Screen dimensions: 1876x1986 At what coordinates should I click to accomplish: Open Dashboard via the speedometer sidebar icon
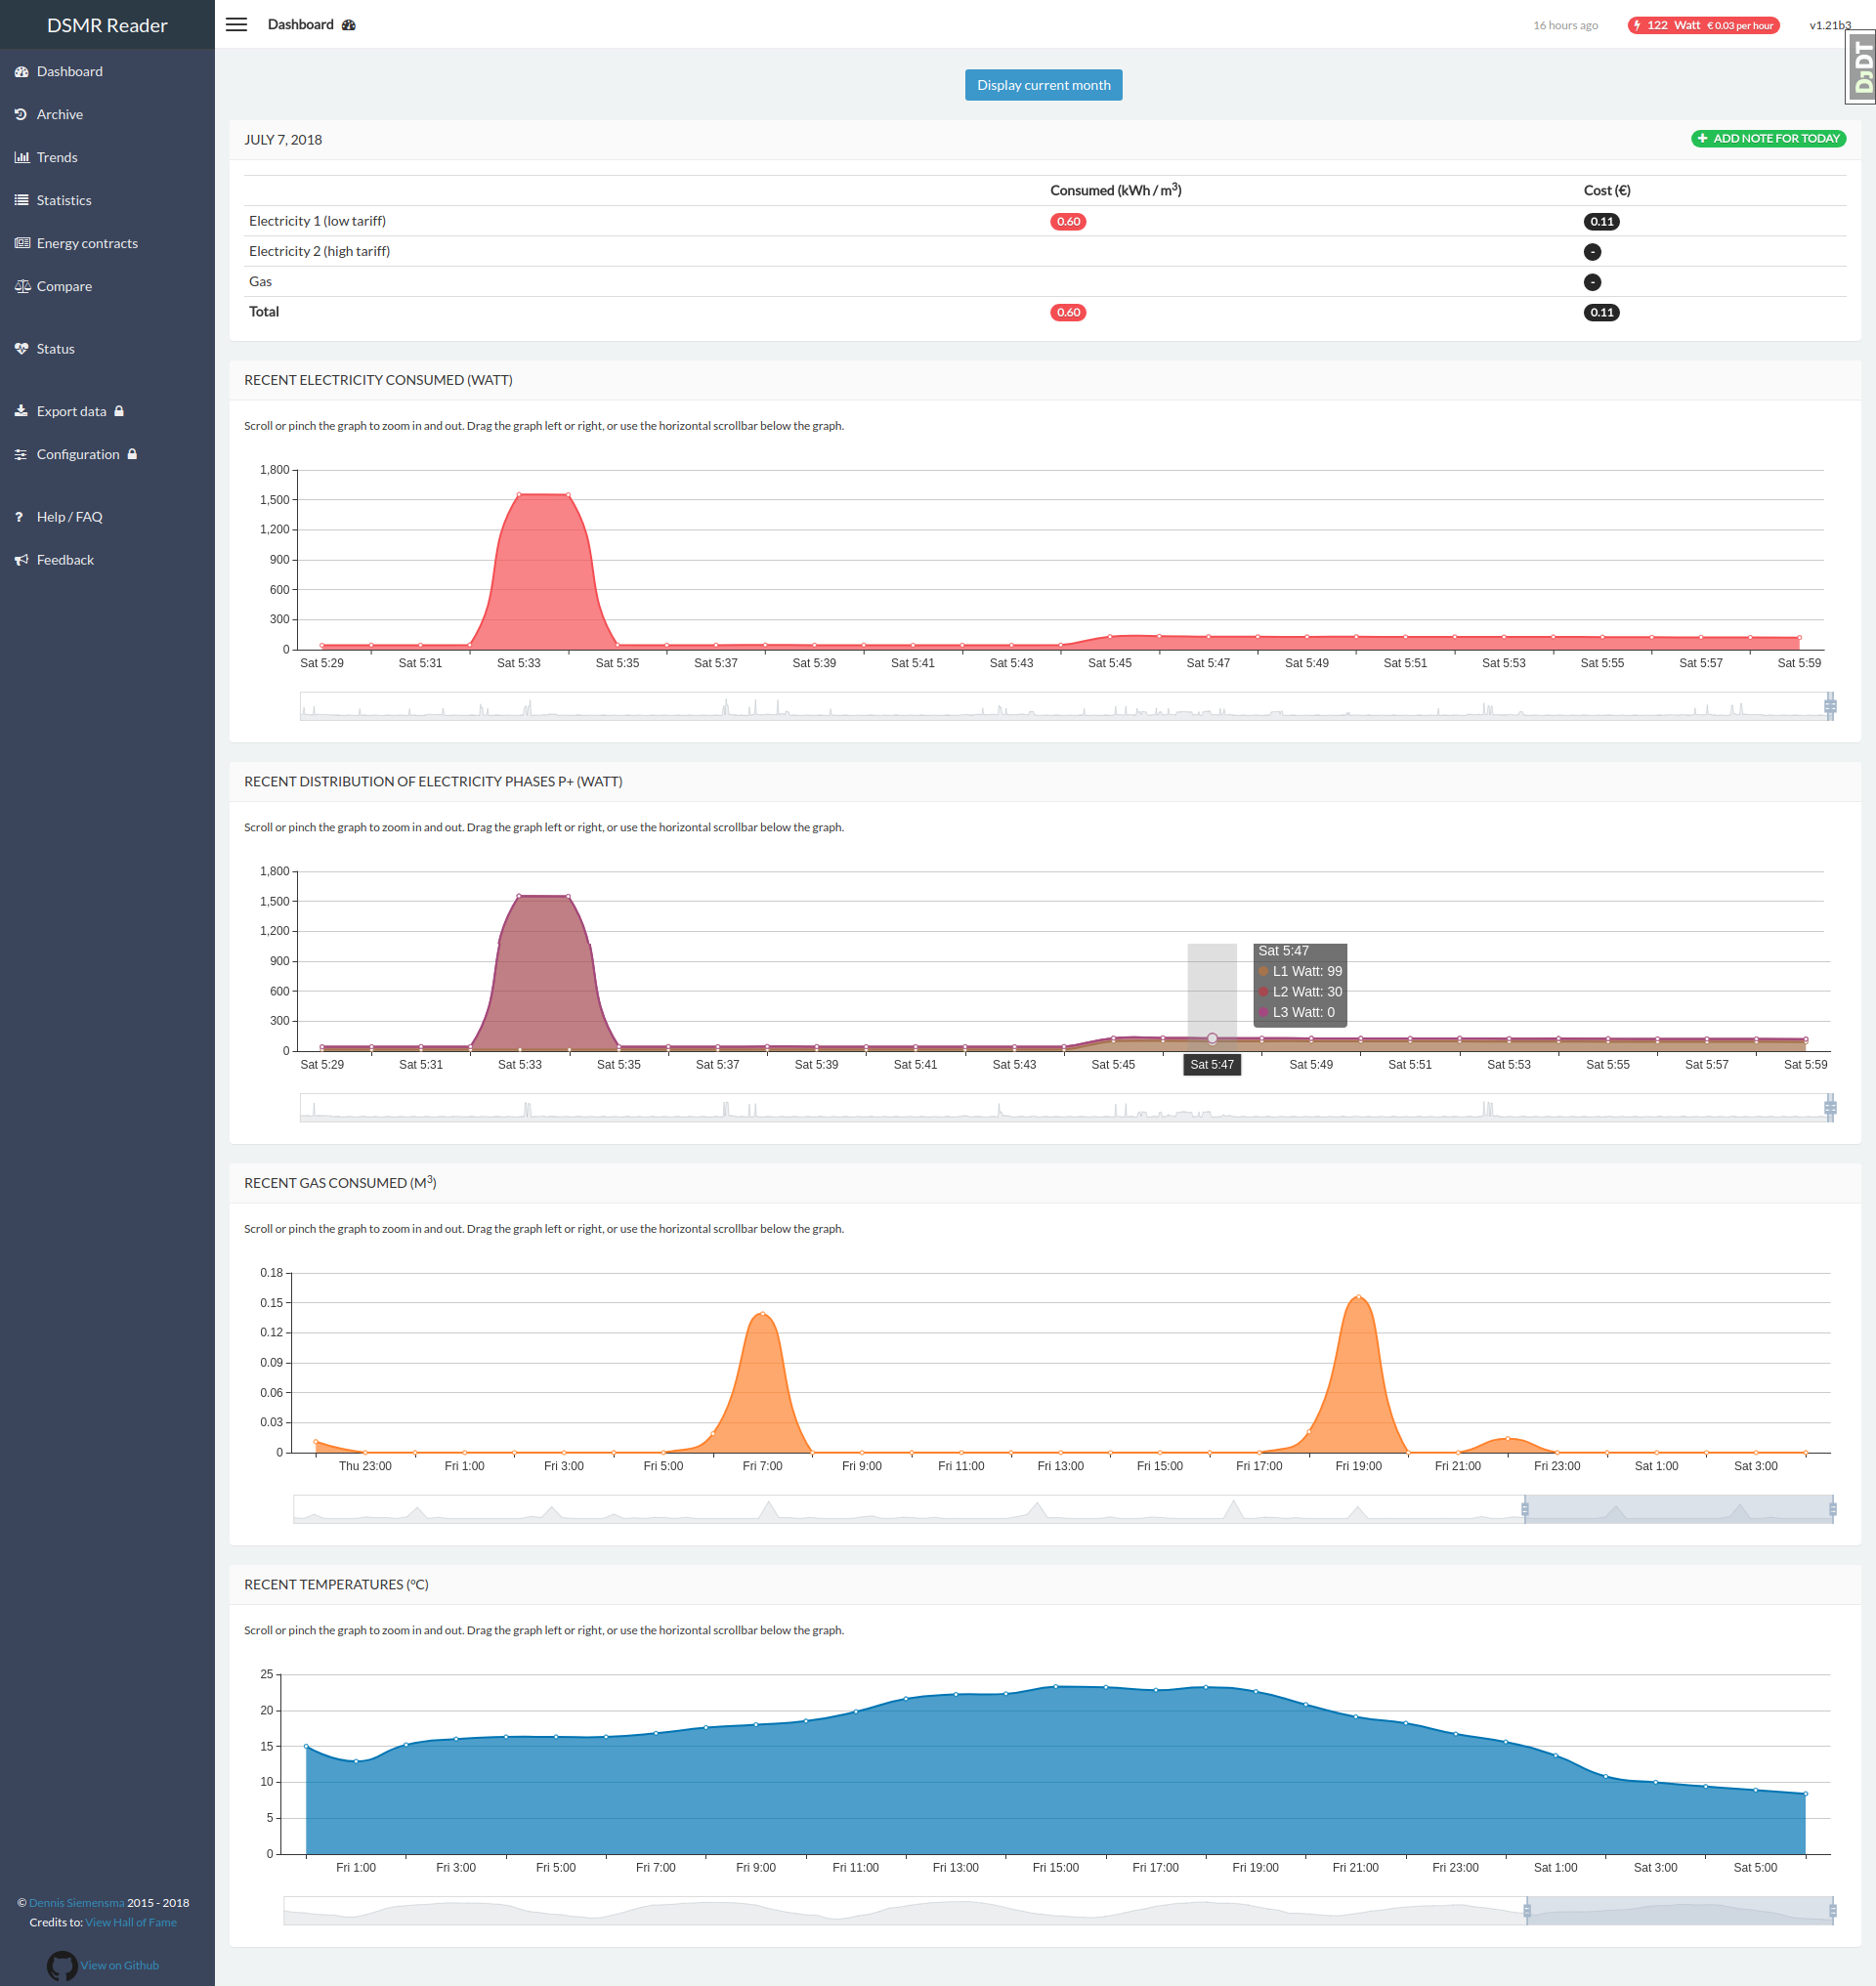point(22,71)
